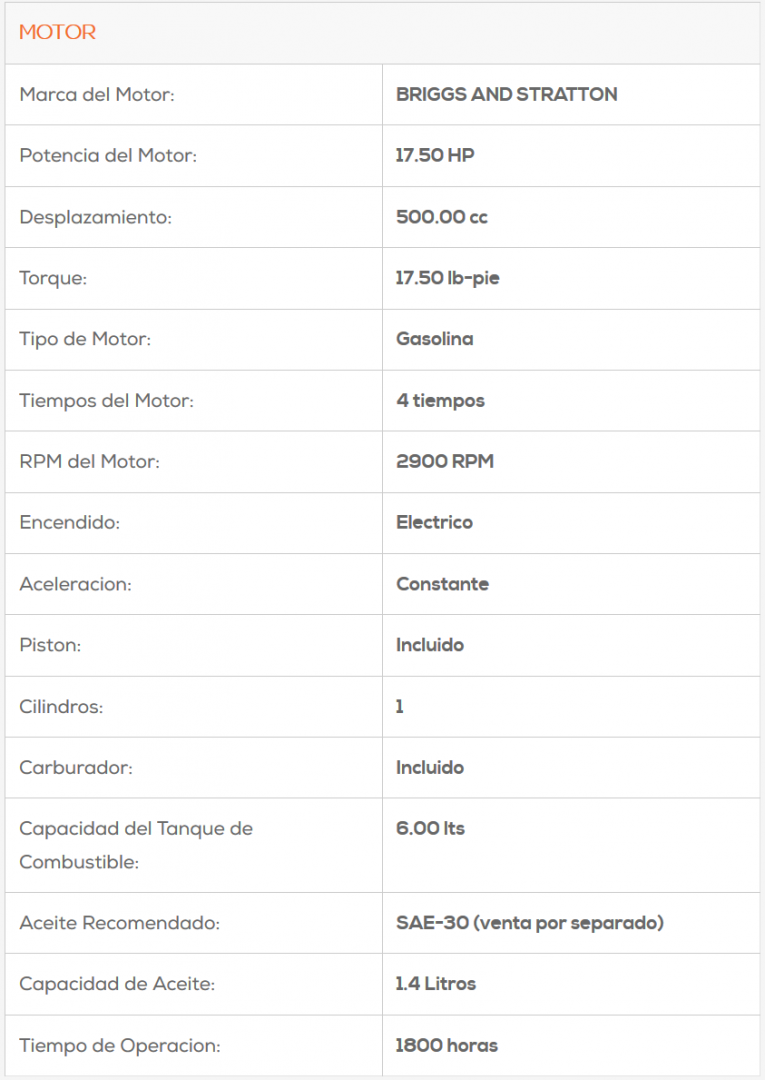
Task: Select the 'Marca del Motor:' label
Action: pos(97,95)
